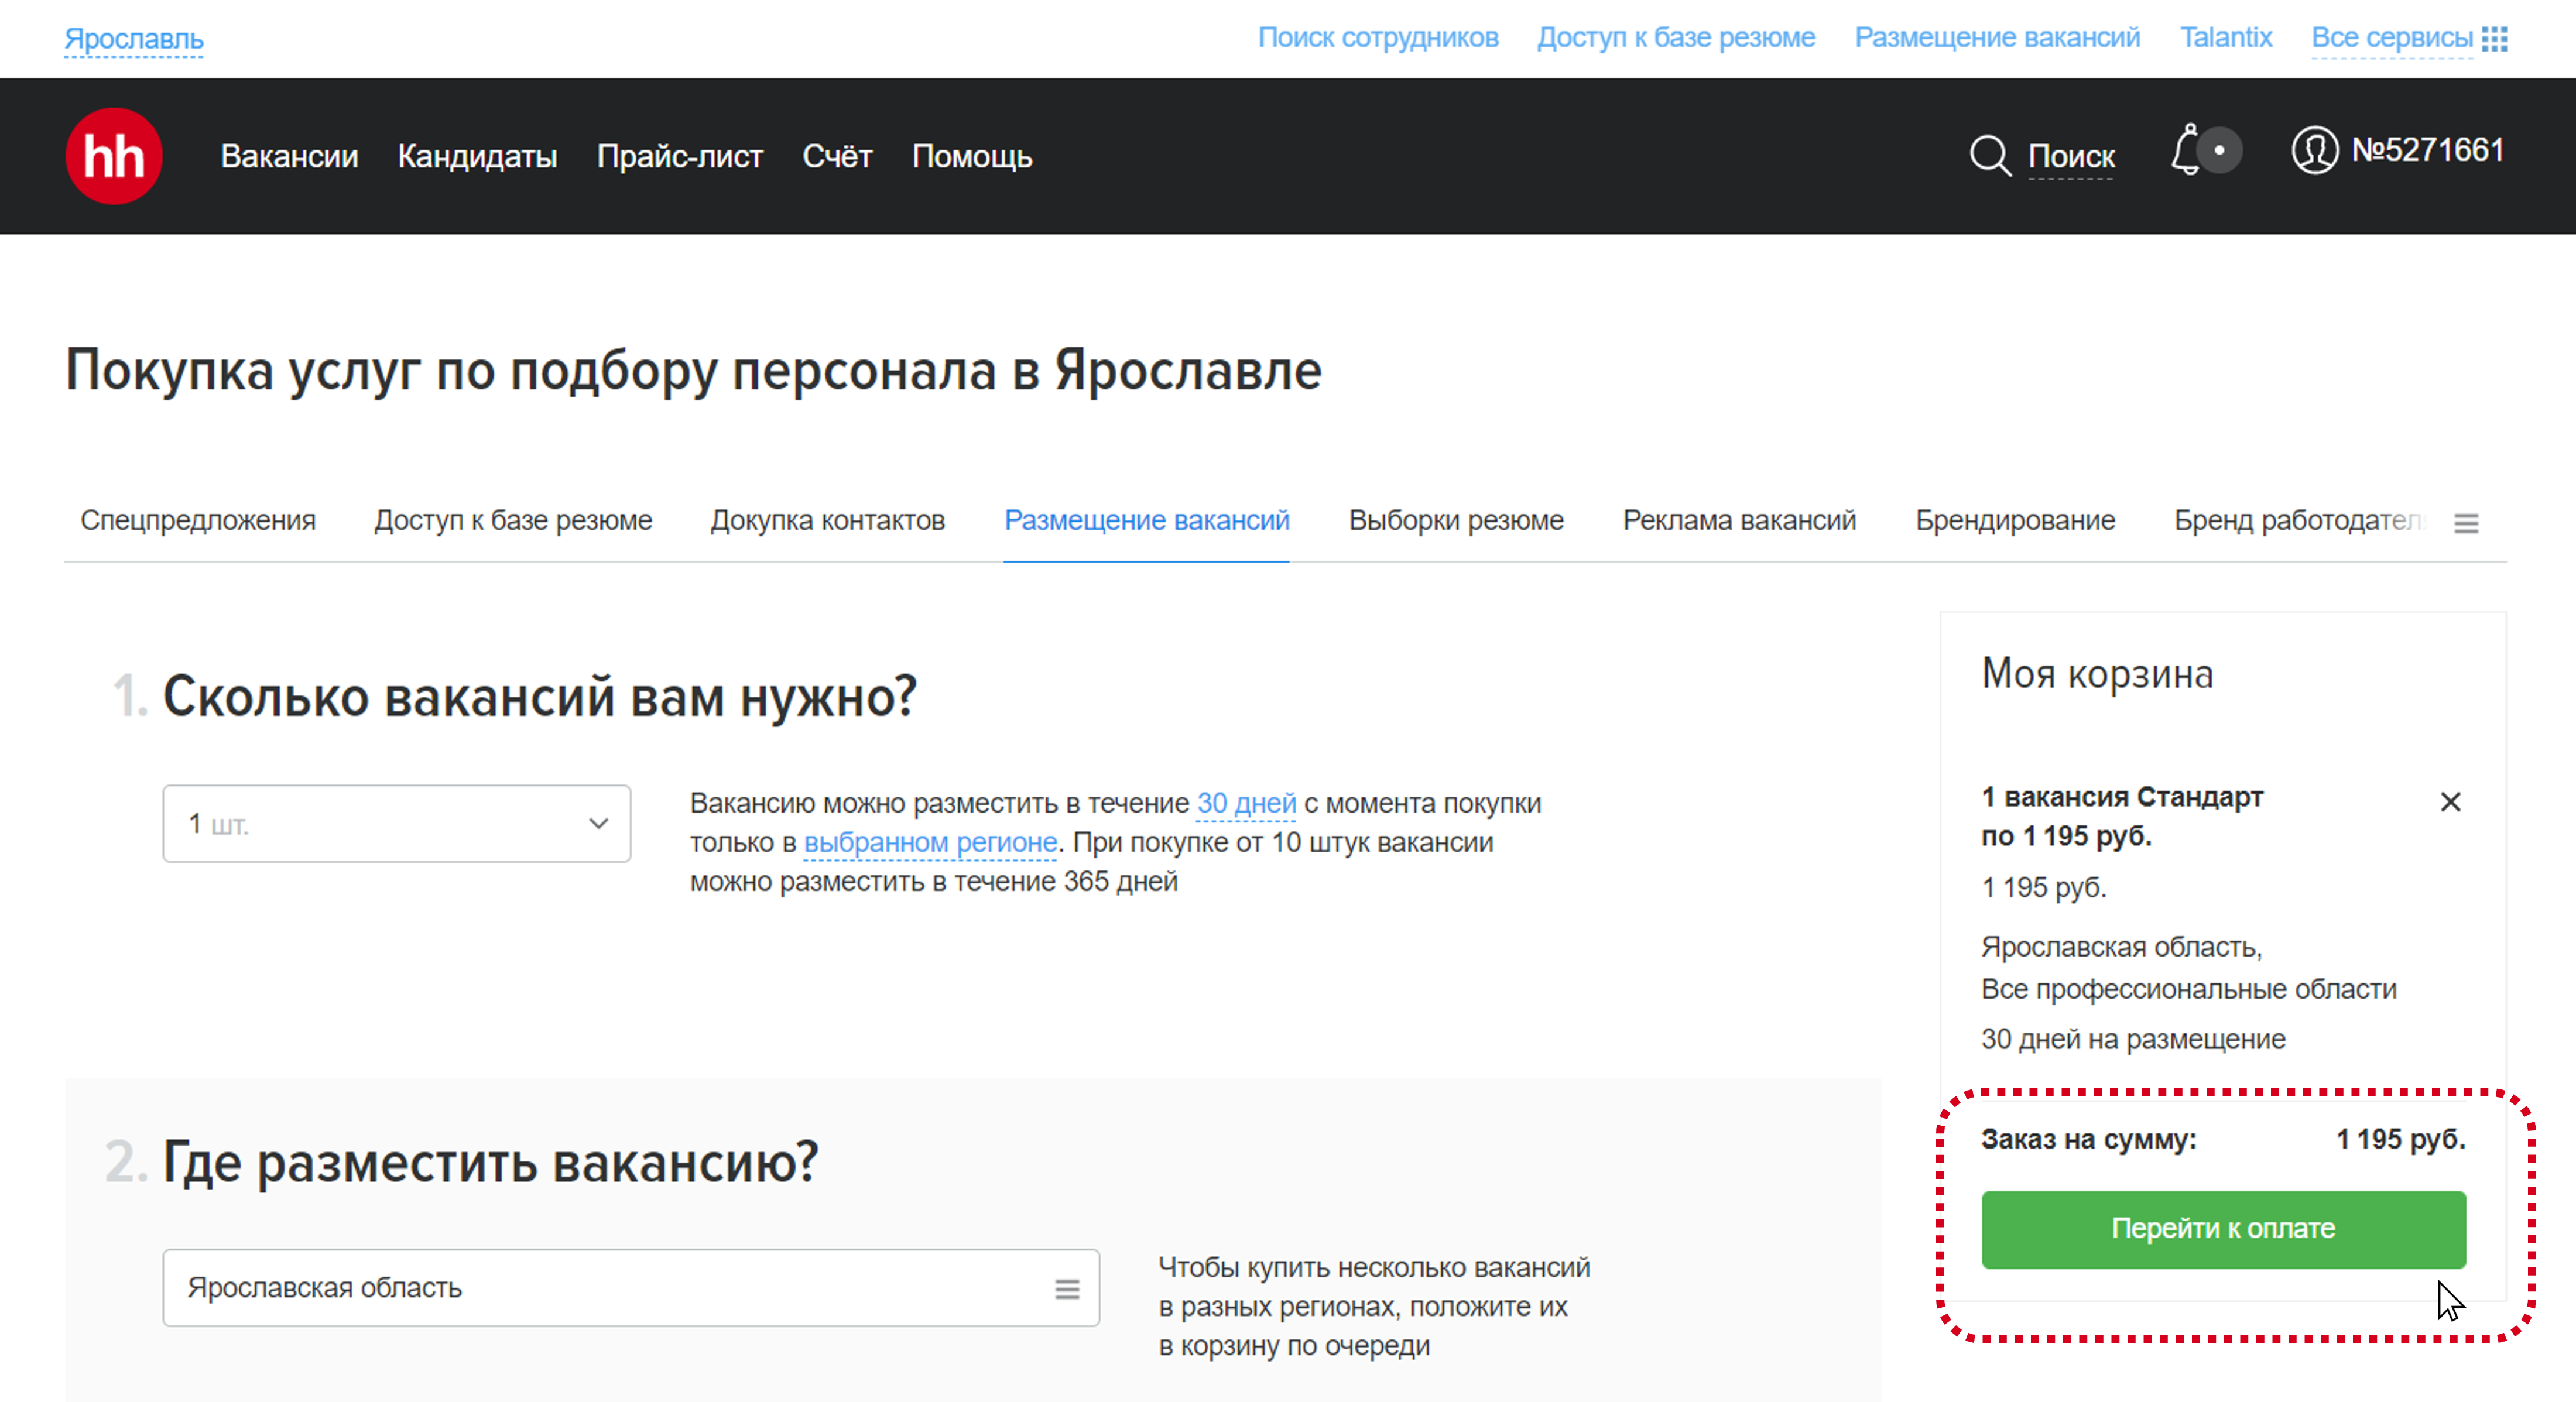Open region list icon in Ярославская область field
The height and width of the screenshot is (1402, 2576).
[1067, 1289]
